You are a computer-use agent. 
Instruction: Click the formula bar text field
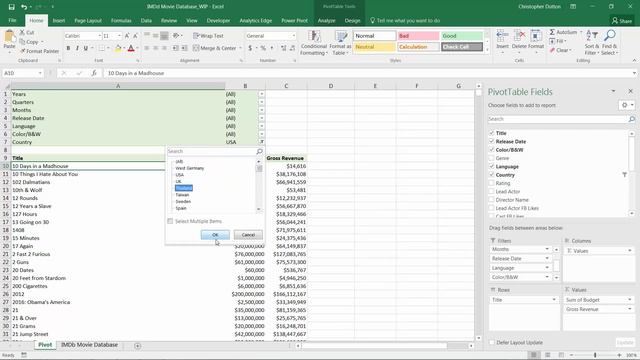[x=367, y=73]
